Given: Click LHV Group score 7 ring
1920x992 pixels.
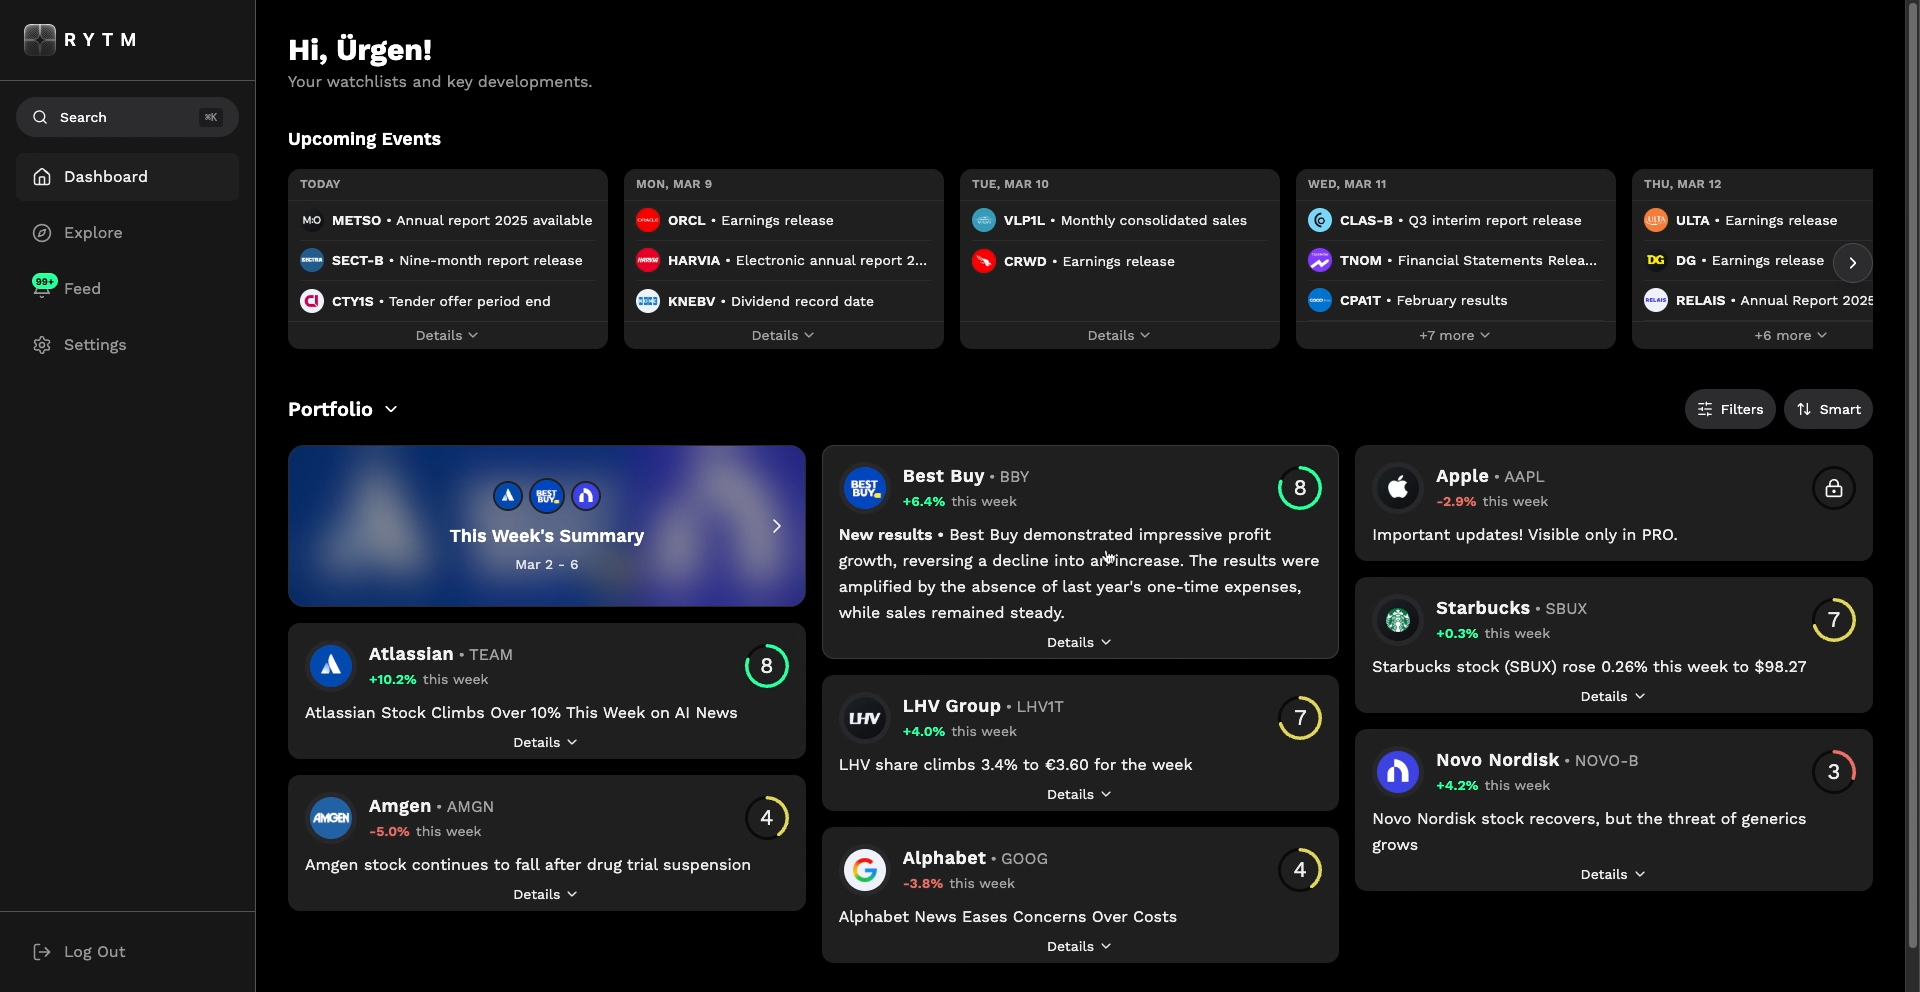Looking at the screenshot, I should click(1300, 718).
